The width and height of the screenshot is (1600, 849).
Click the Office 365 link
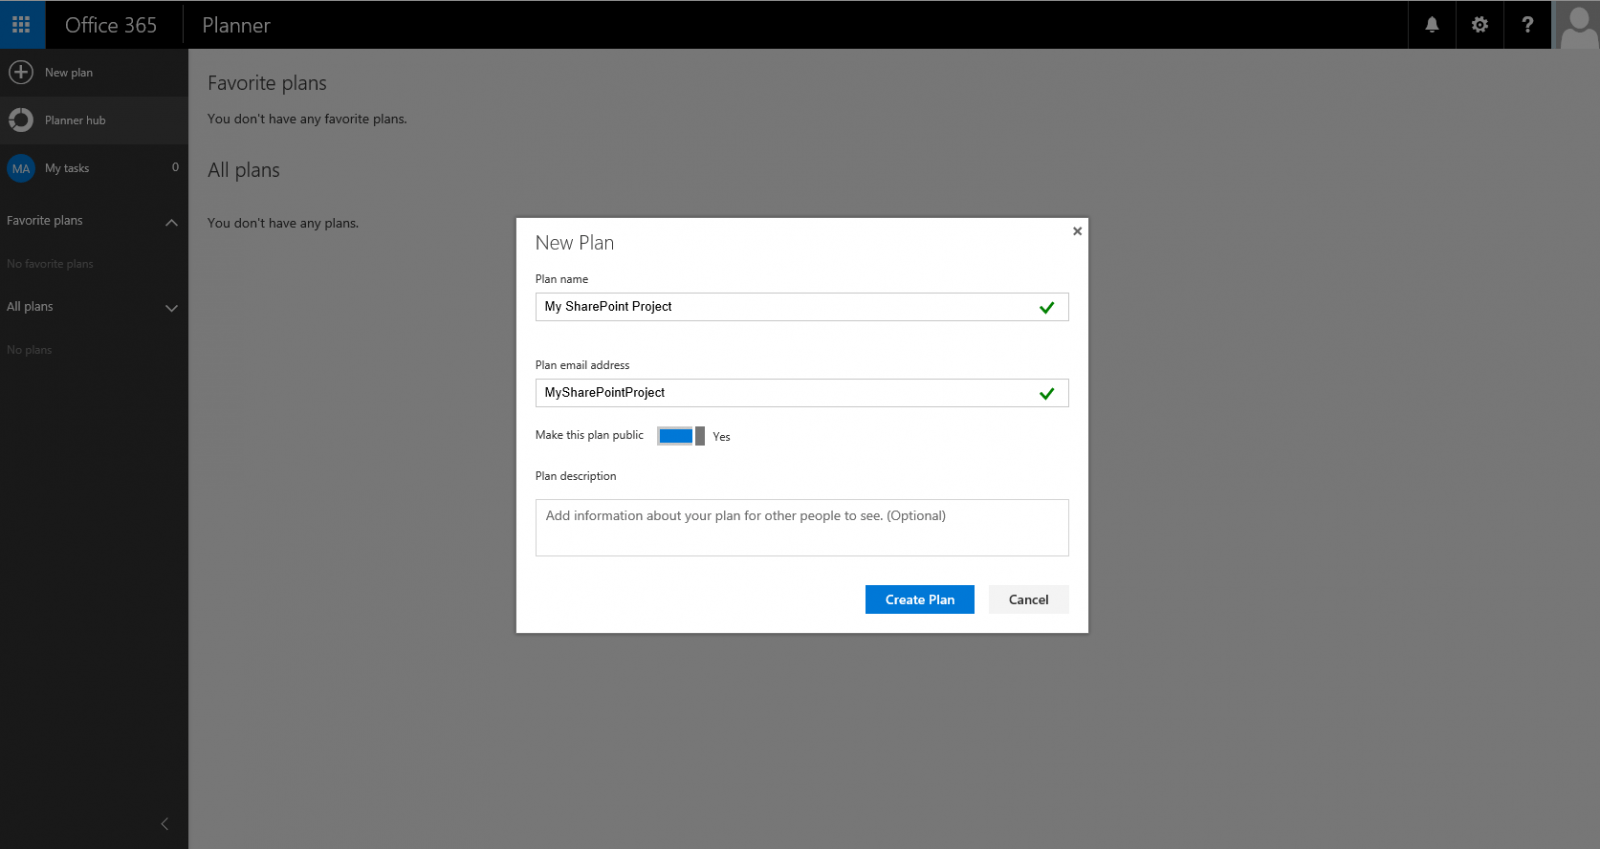111,25
